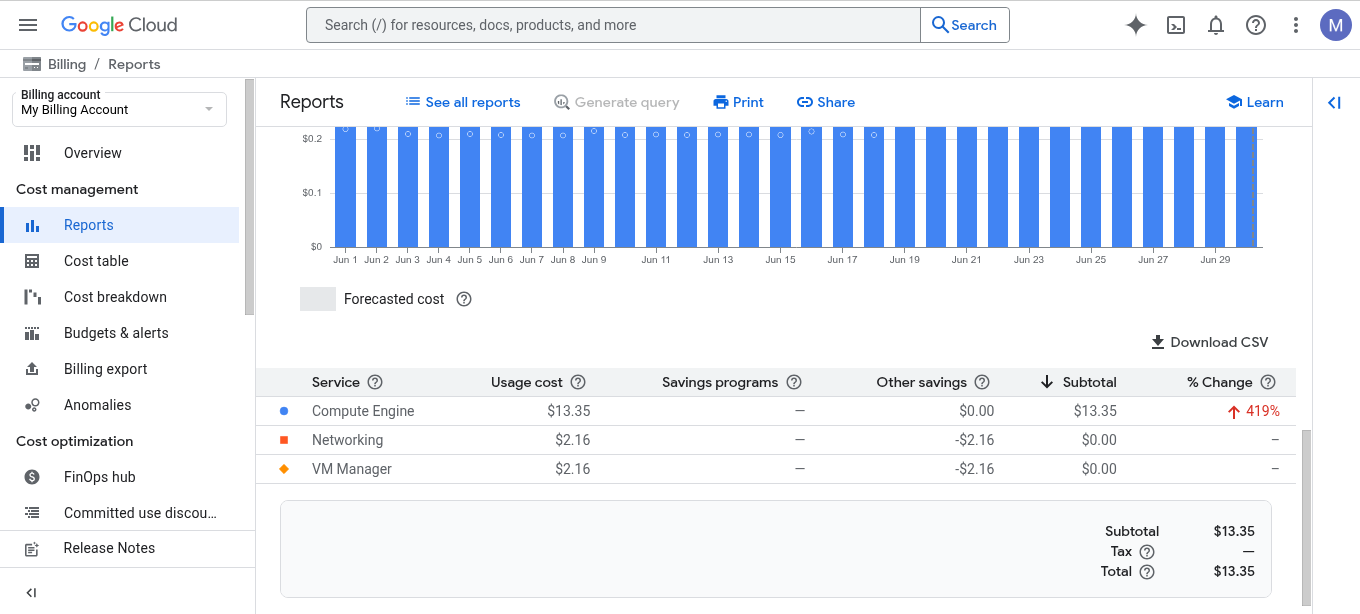Click the Tax info help icon
Viewport: 1360px width, 614px height.
tap(1147, 552)
